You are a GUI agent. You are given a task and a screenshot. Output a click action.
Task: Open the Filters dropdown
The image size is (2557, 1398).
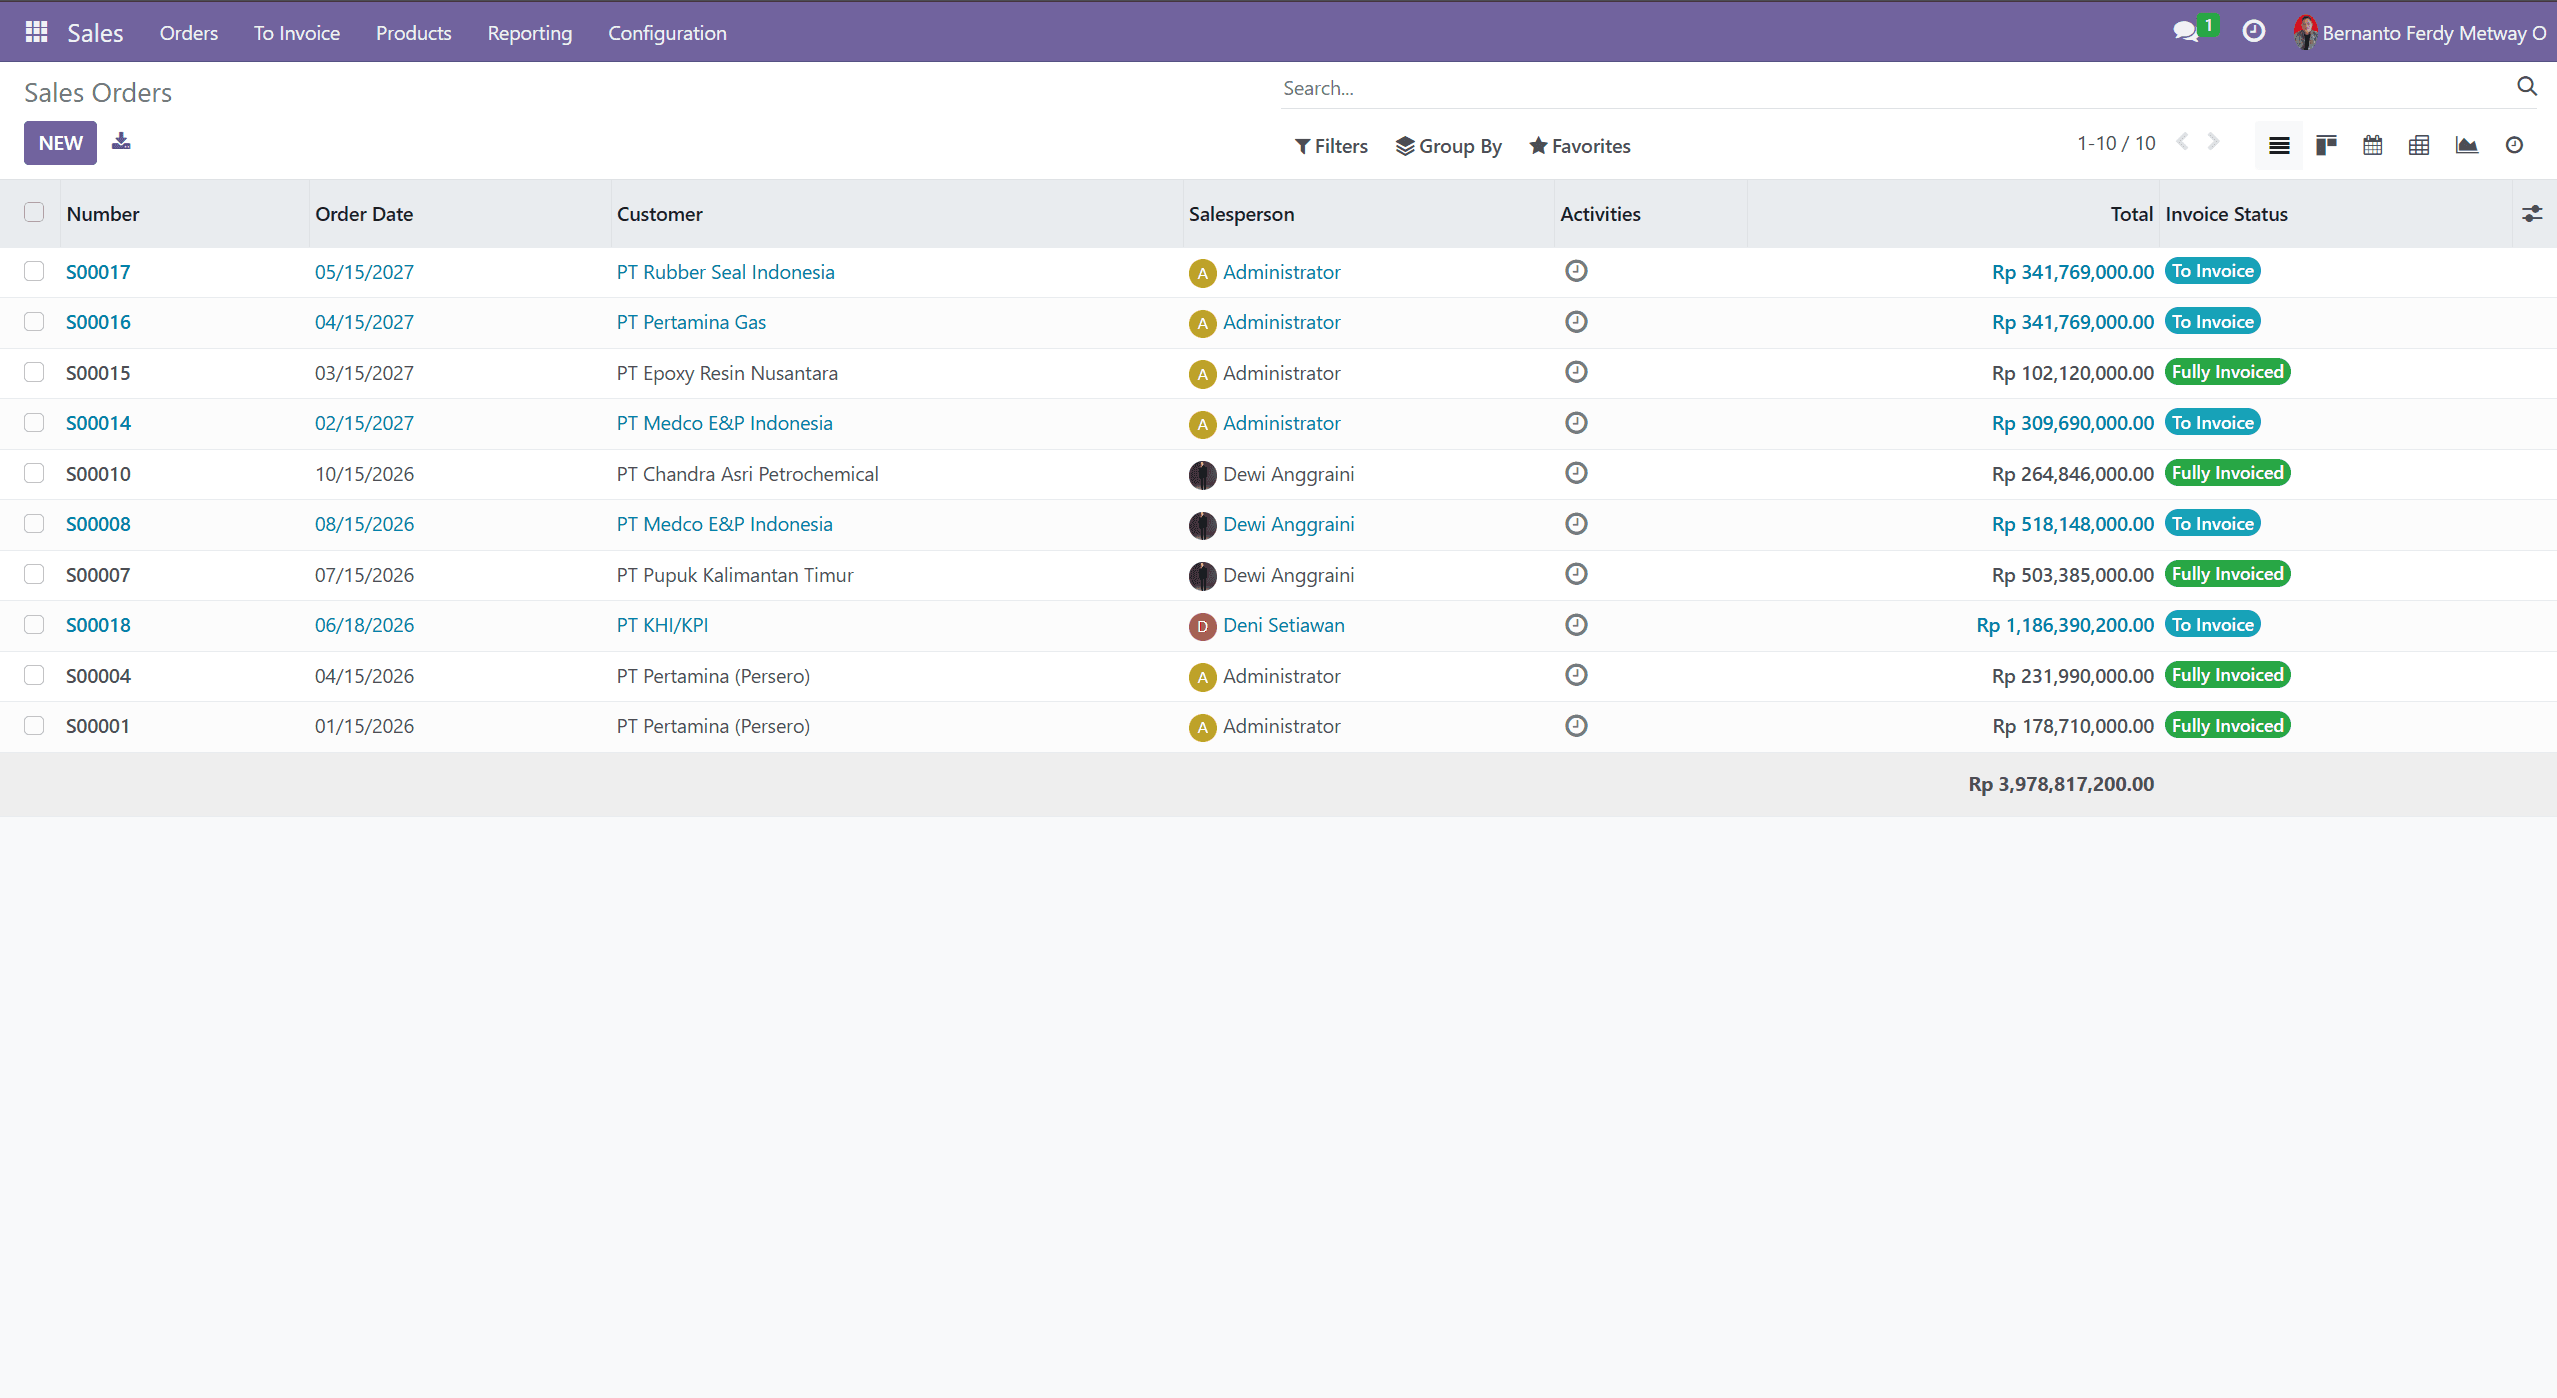(x=1331, y=146)
